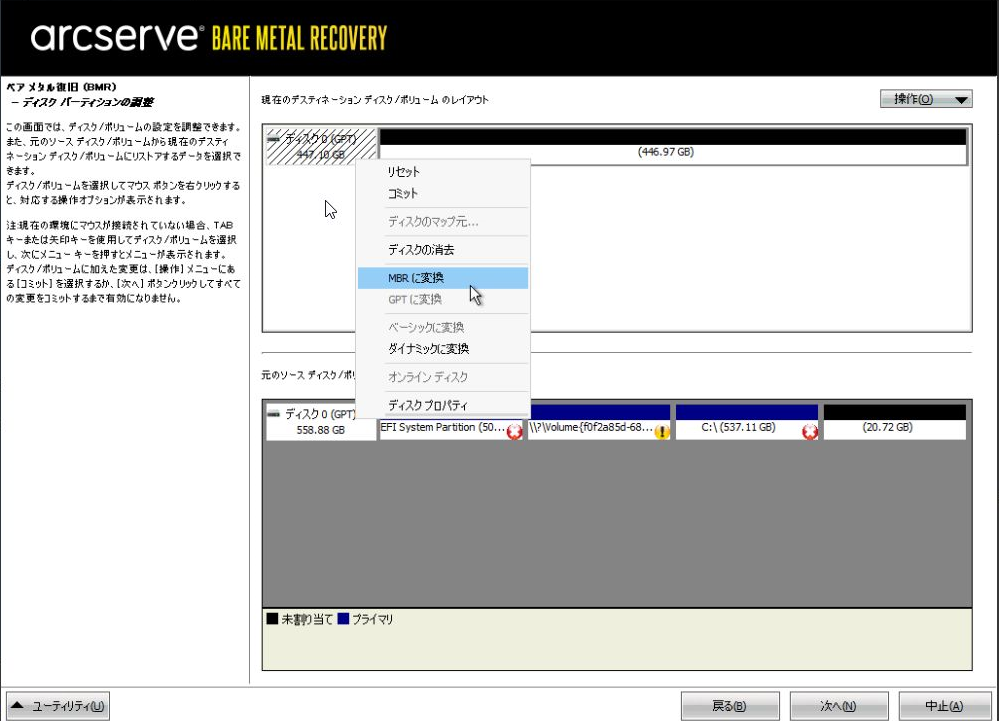The width and height of the screenshot is (999, 721).
Task: Select source C:\ (537.11 GB) volume
Action: (x=747, y=423)
